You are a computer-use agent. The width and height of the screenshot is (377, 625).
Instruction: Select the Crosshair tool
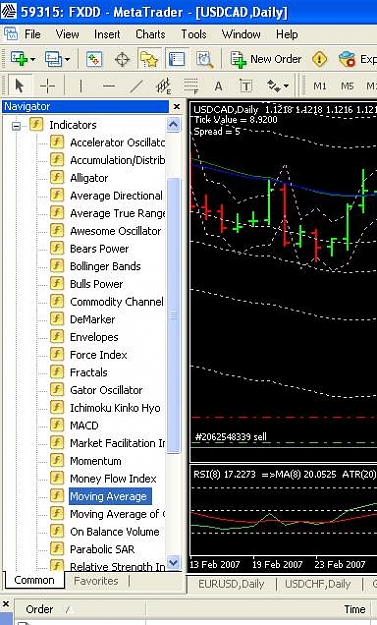[x=47, y=86]
